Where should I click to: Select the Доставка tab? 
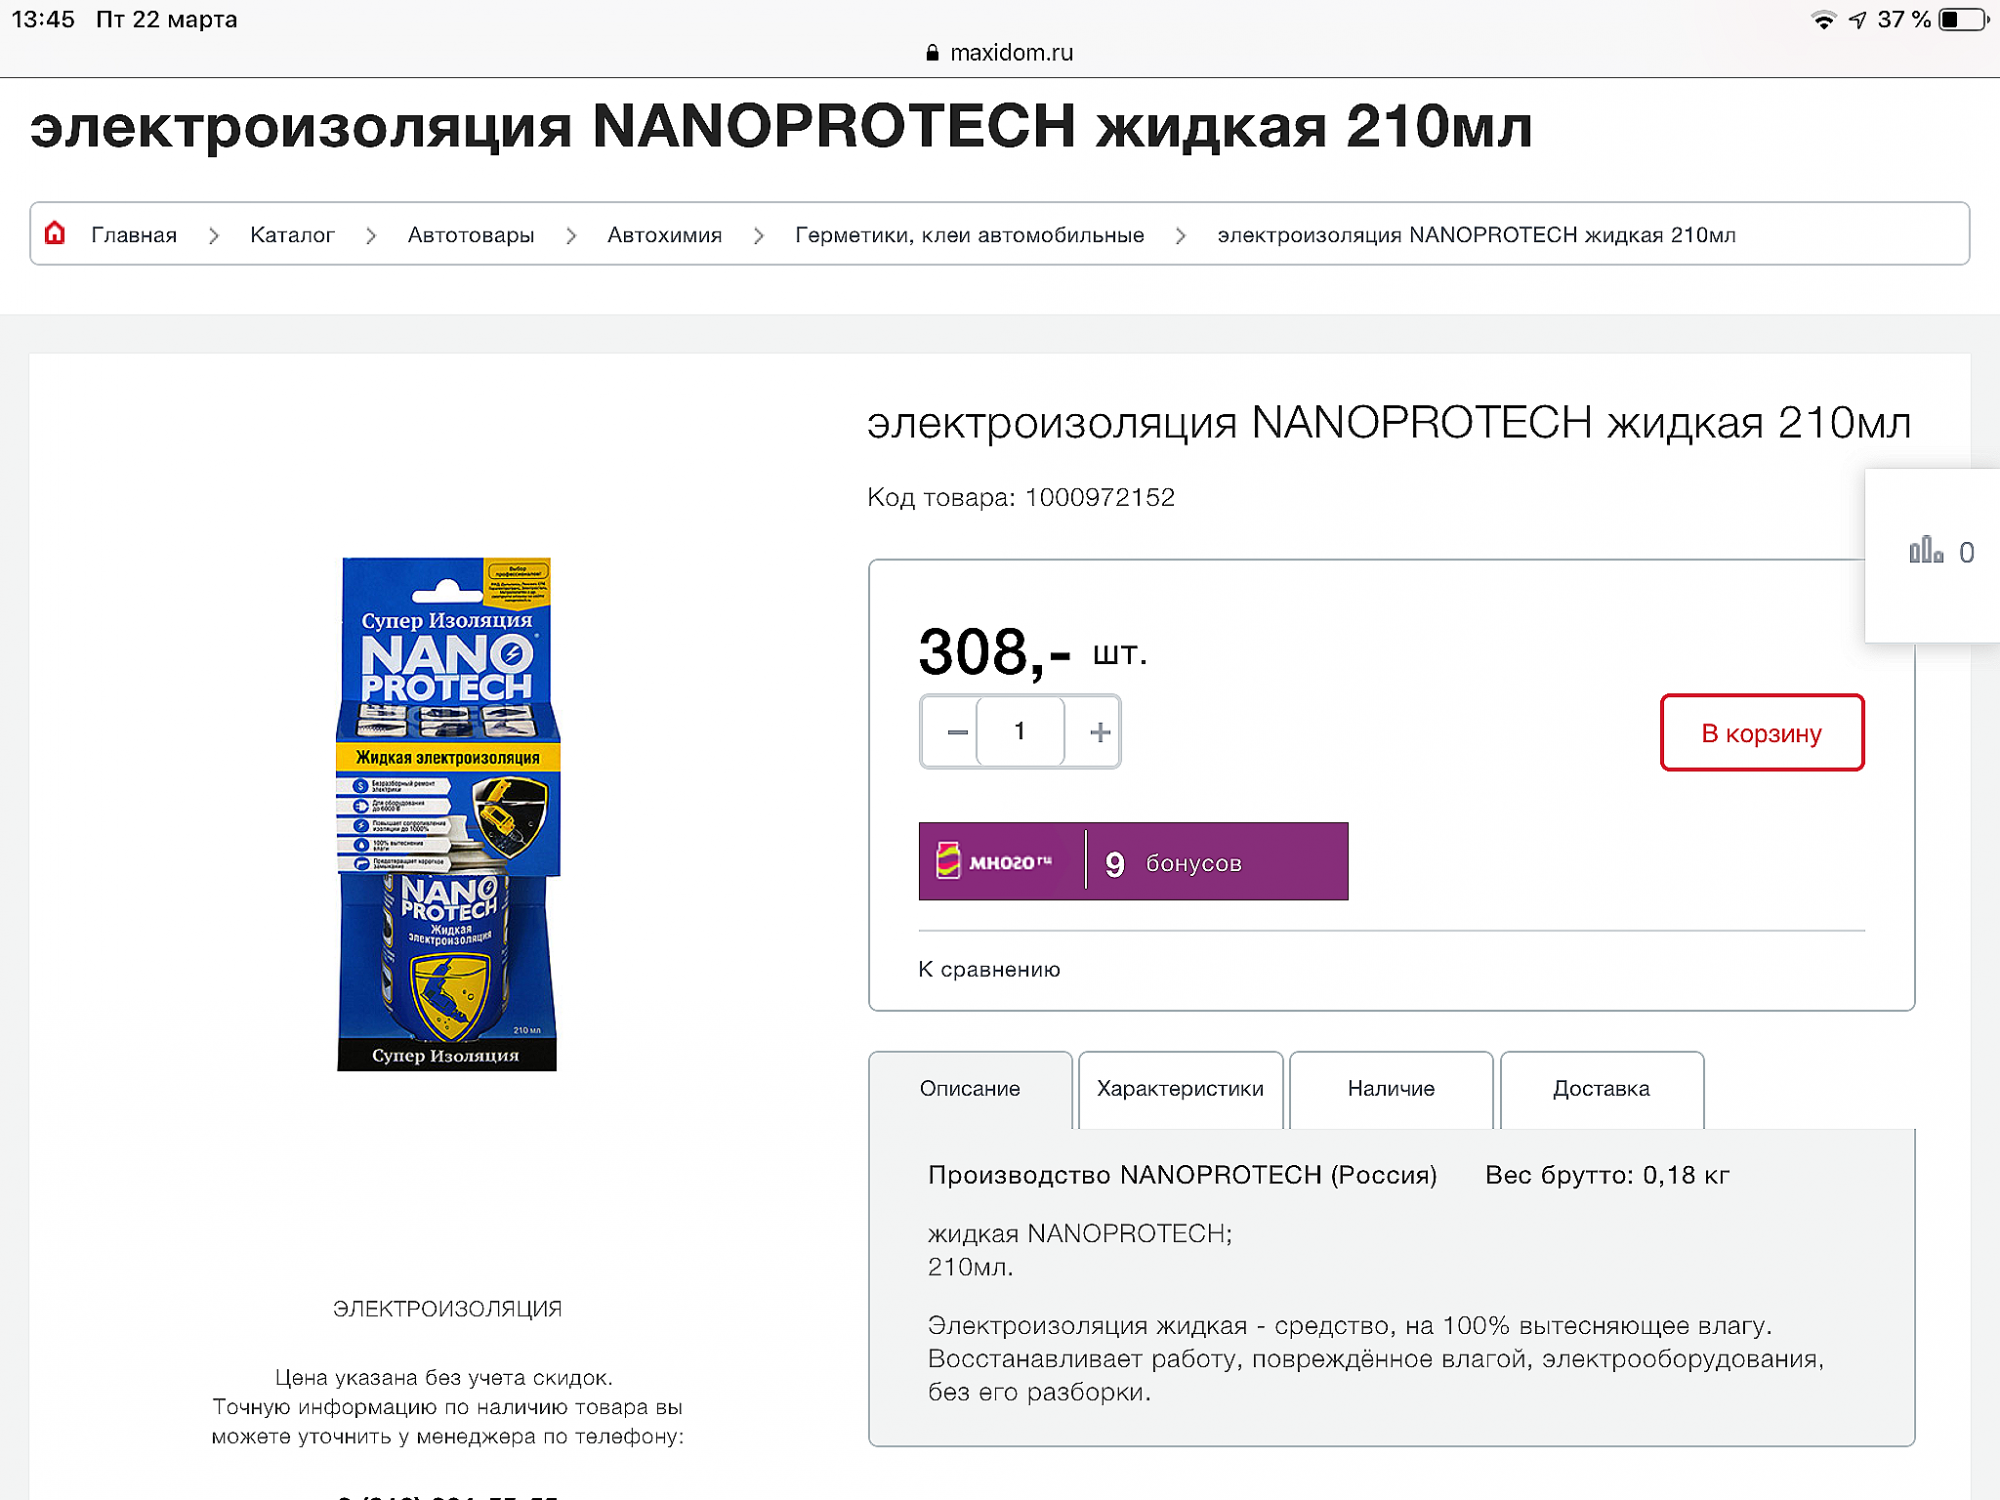[x=1601, y=1089]
